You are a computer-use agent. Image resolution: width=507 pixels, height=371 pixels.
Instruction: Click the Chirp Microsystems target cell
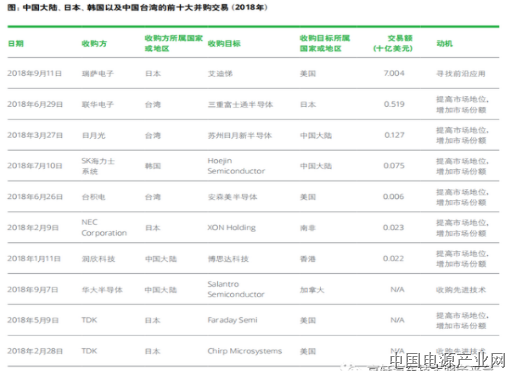point(245,351)
